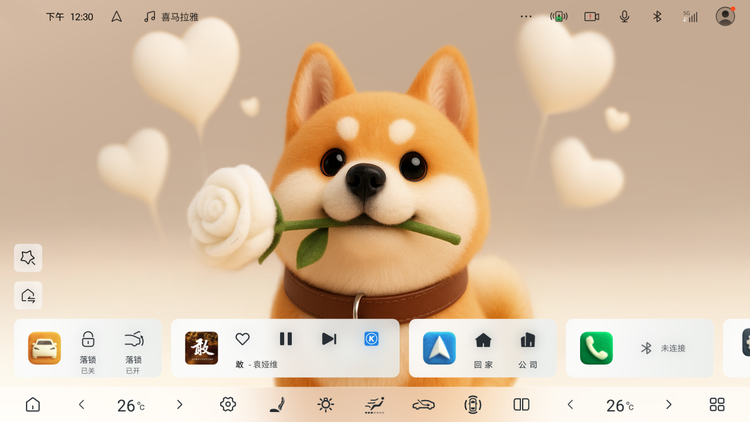Open the user profile avatar
The height and width of the screenshot is (422, 750).
725,16
